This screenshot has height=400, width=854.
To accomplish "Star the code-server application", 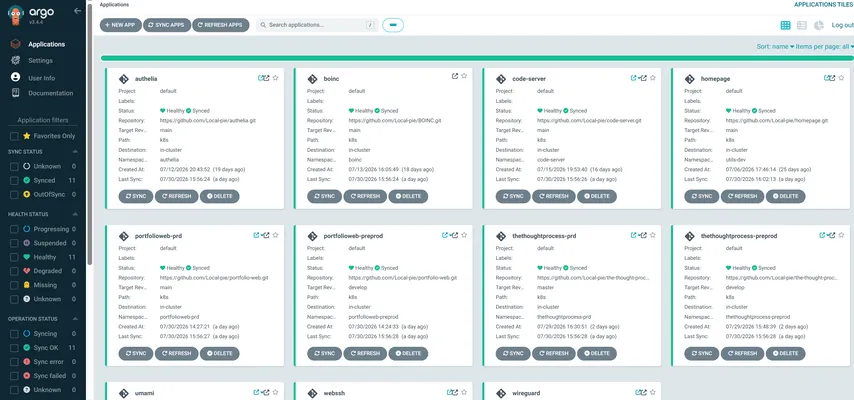I will 652,78.
